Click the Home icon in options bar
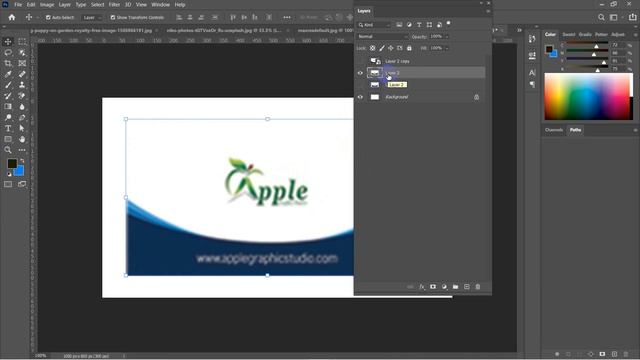 click(12, 17)
